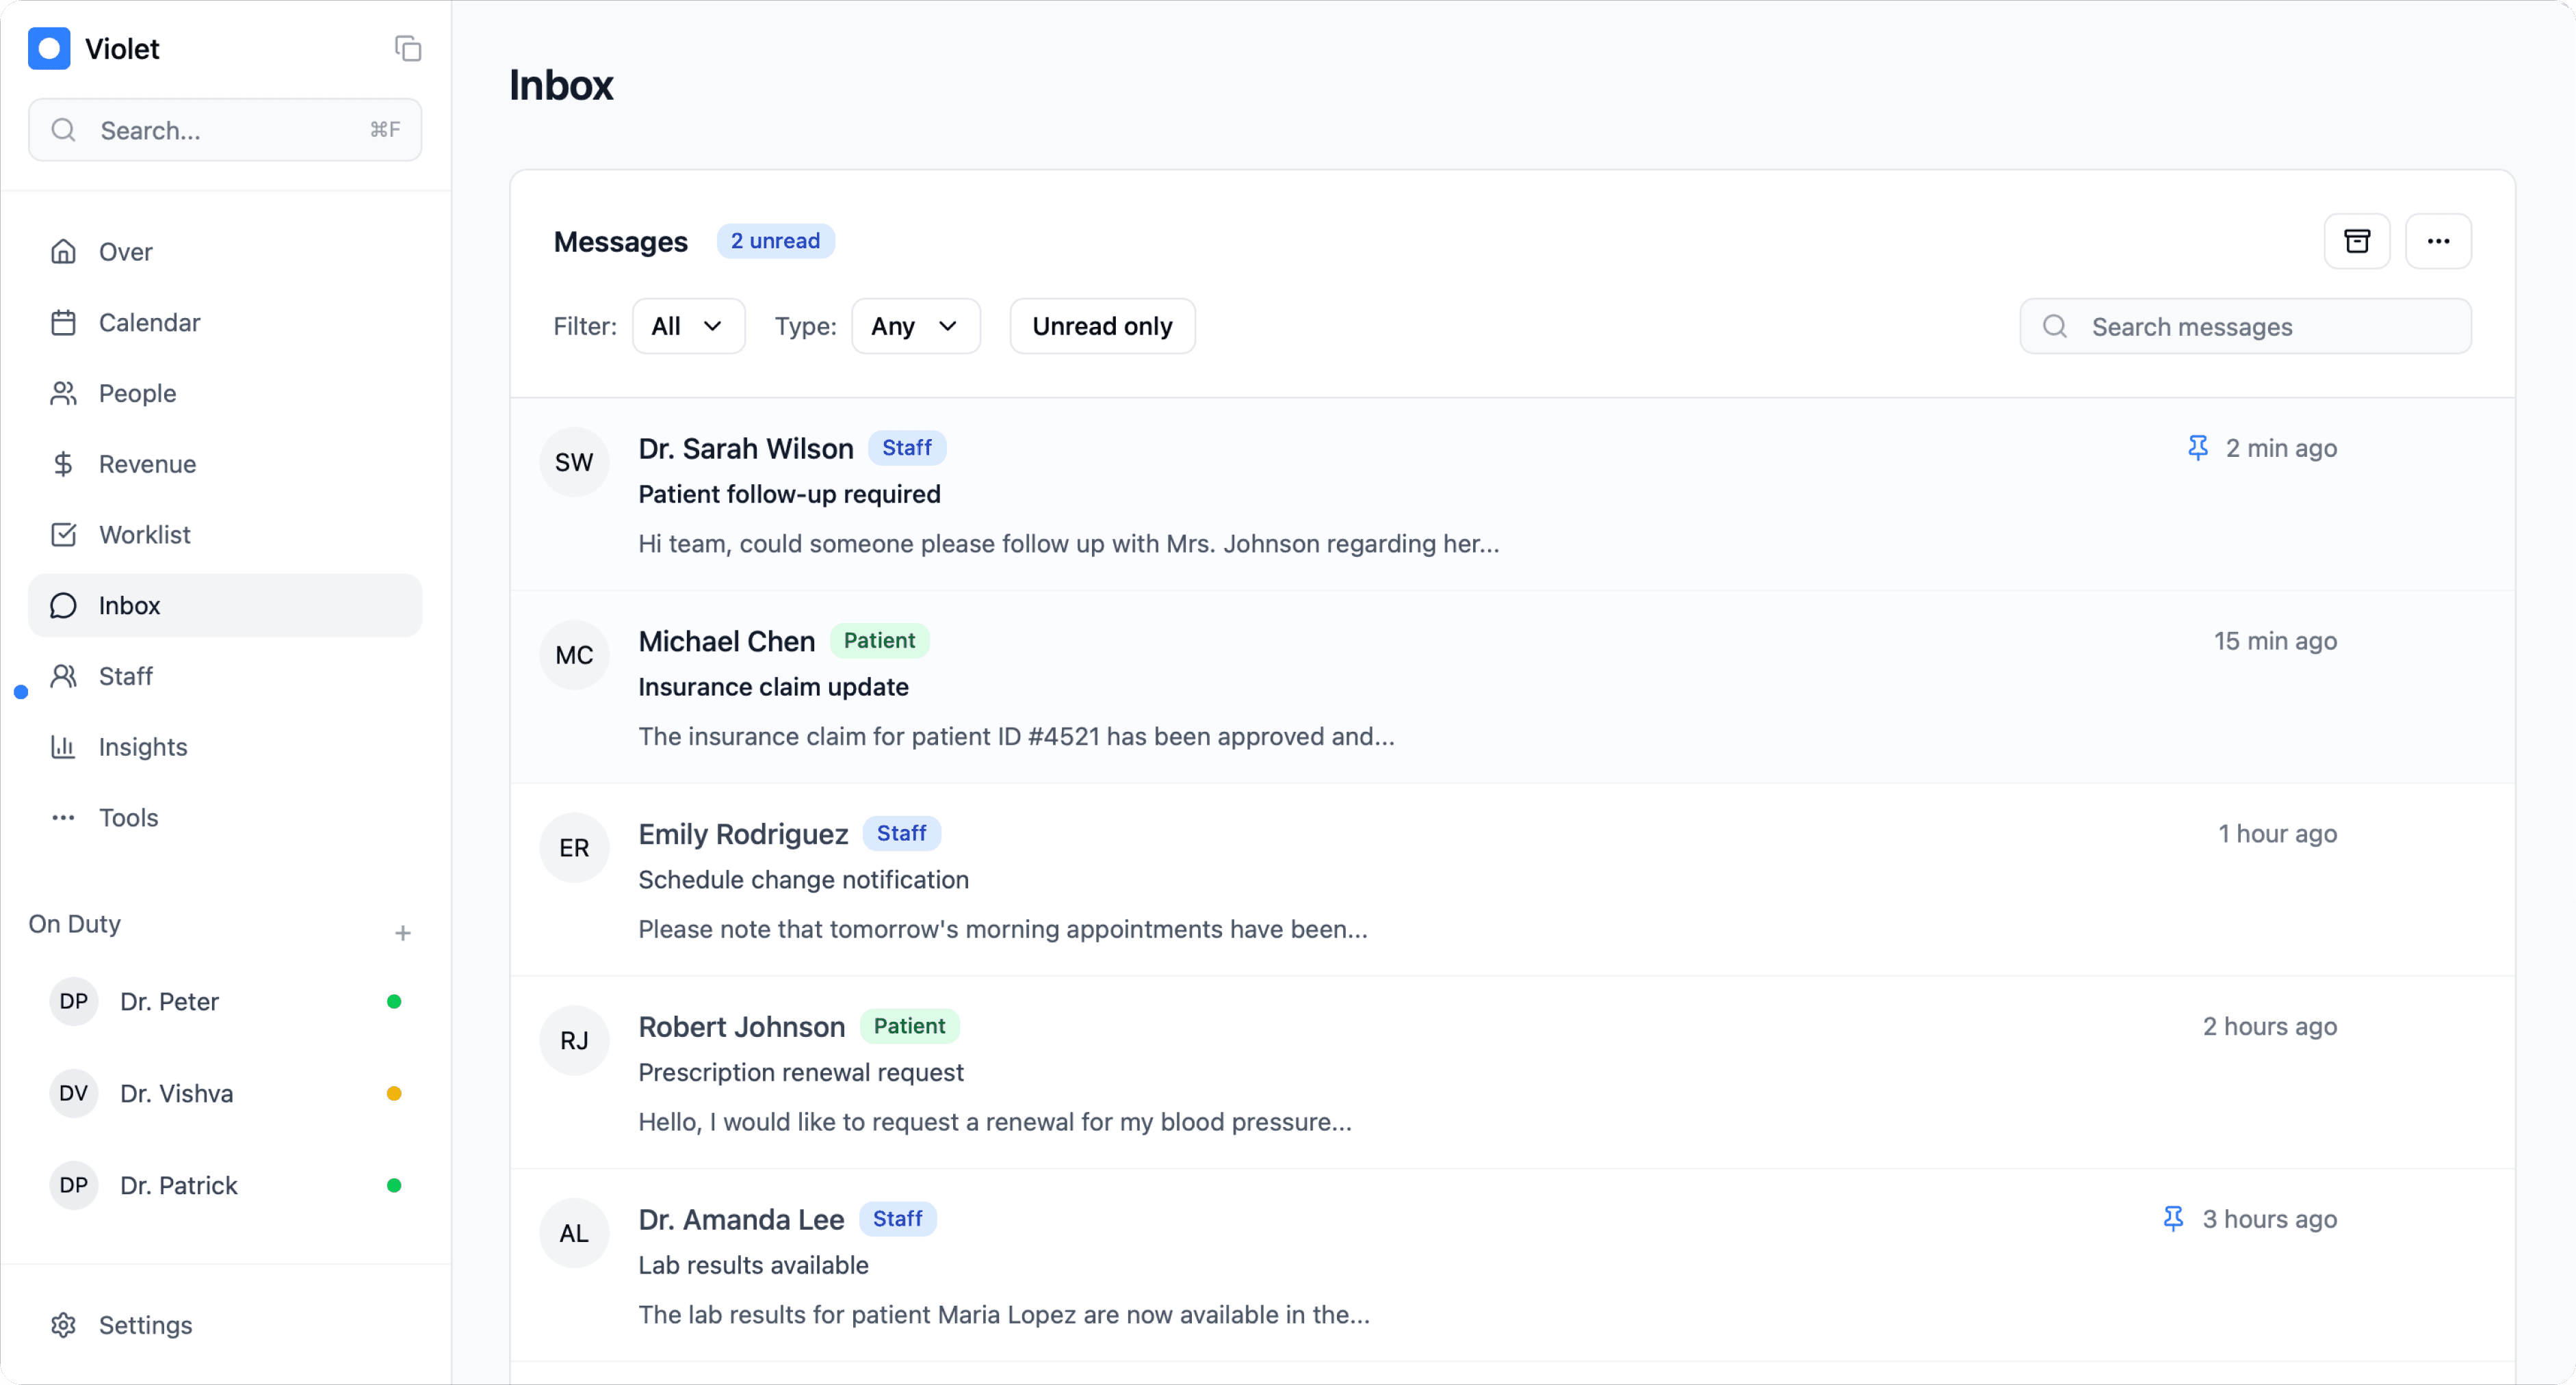Image resolution: width=2576 pixels, height=1385 pixels.
Task: Navigate to Revenue
Action: coord(225,464)
